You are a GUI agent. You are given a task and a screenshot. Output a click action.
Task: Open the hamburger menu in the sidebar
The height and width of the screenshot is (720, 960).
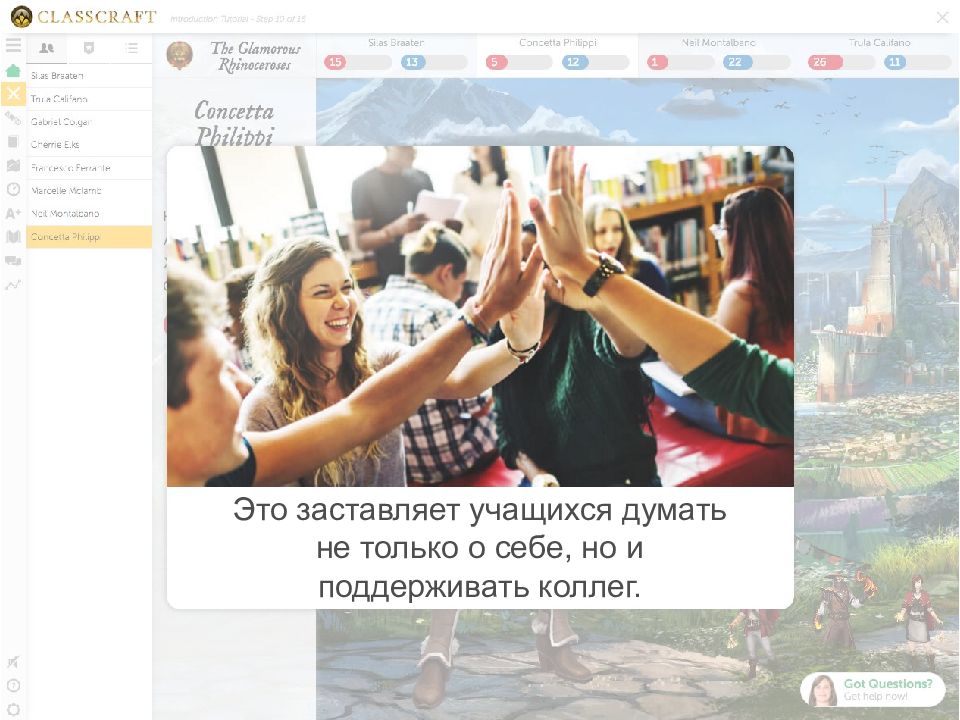point(13,46)
